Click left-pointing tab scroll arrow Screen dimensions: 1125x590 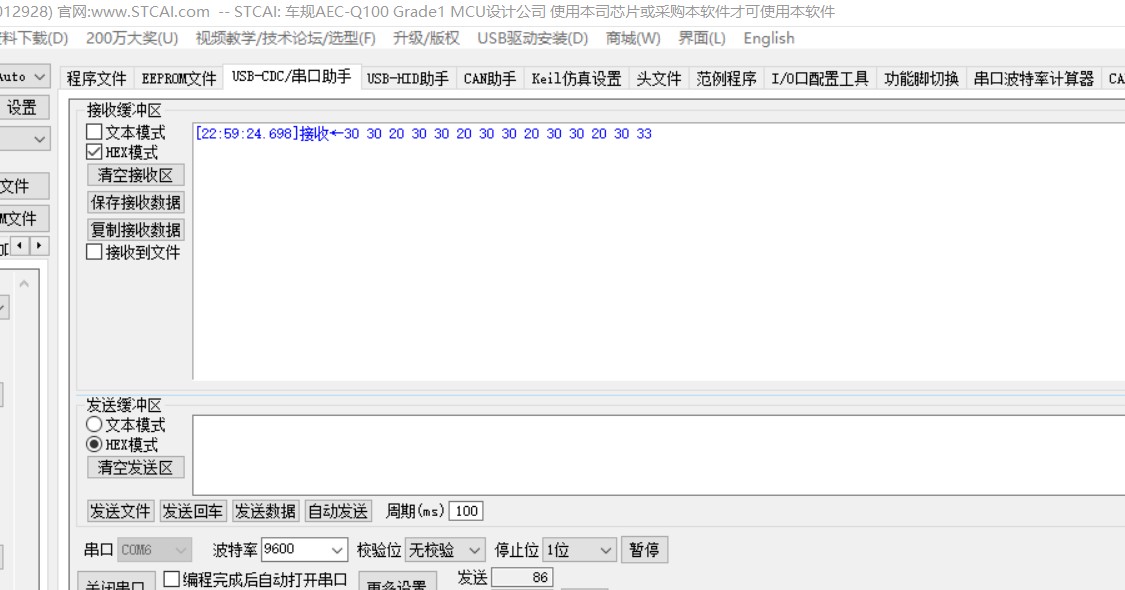pyautogui.click(x=20, y=246)
